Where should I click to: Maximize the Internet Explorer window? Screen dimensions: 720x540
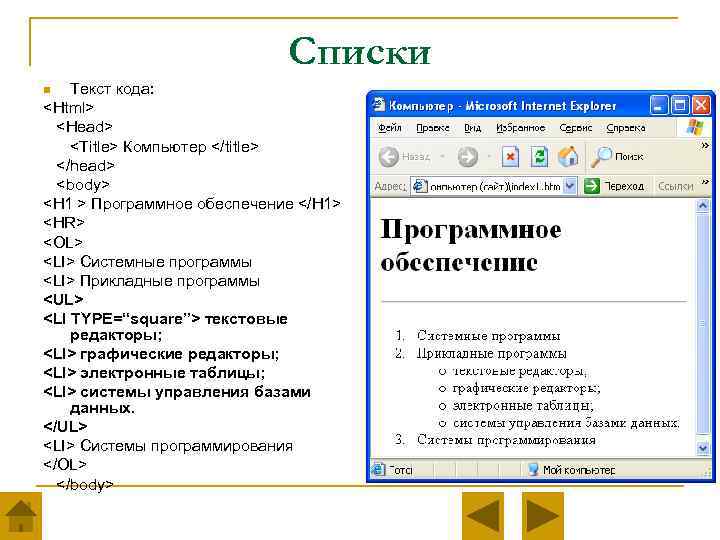[680, 106]
